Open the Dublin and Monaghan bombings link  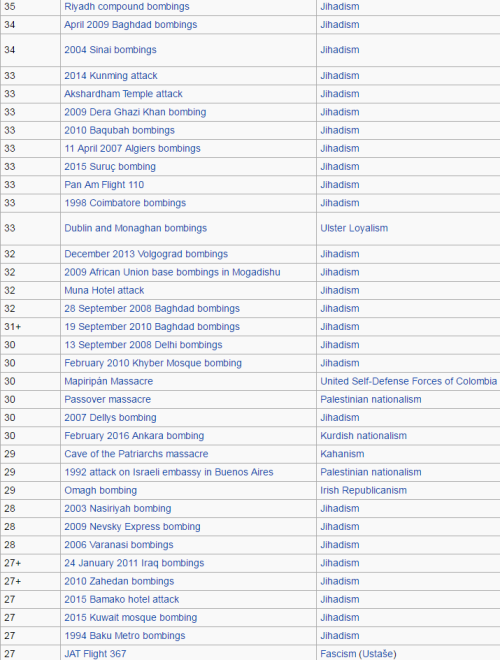tap(136, 228)
